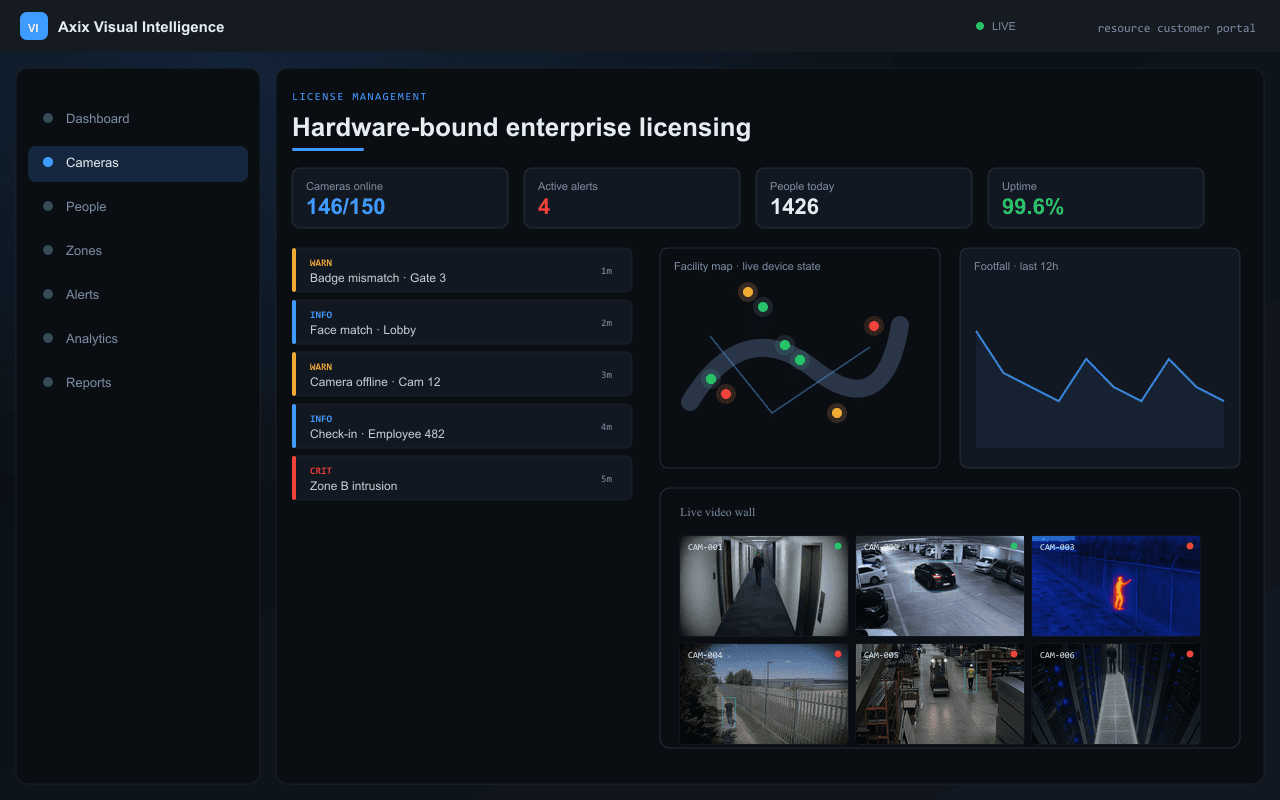Click the Live video wall heading
The width and height of the screenshot is (1280, 800).
coord(718,512)
